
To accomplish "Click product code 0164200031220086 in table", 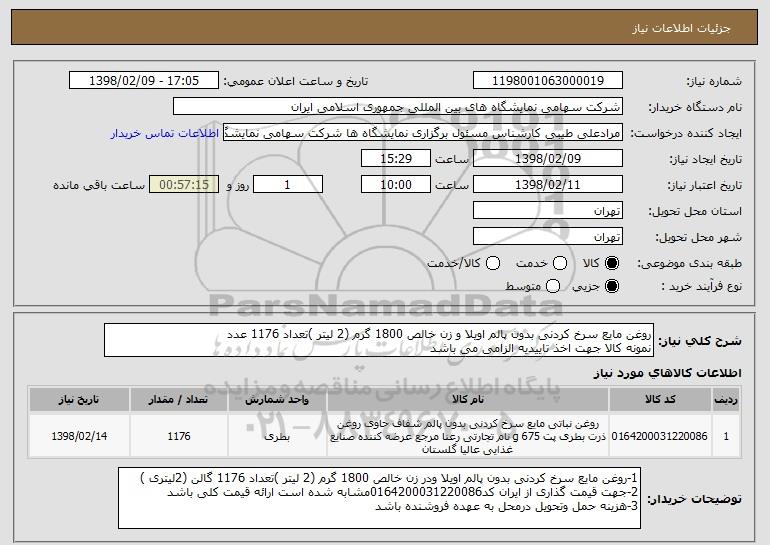I will (x=660, y=436).
